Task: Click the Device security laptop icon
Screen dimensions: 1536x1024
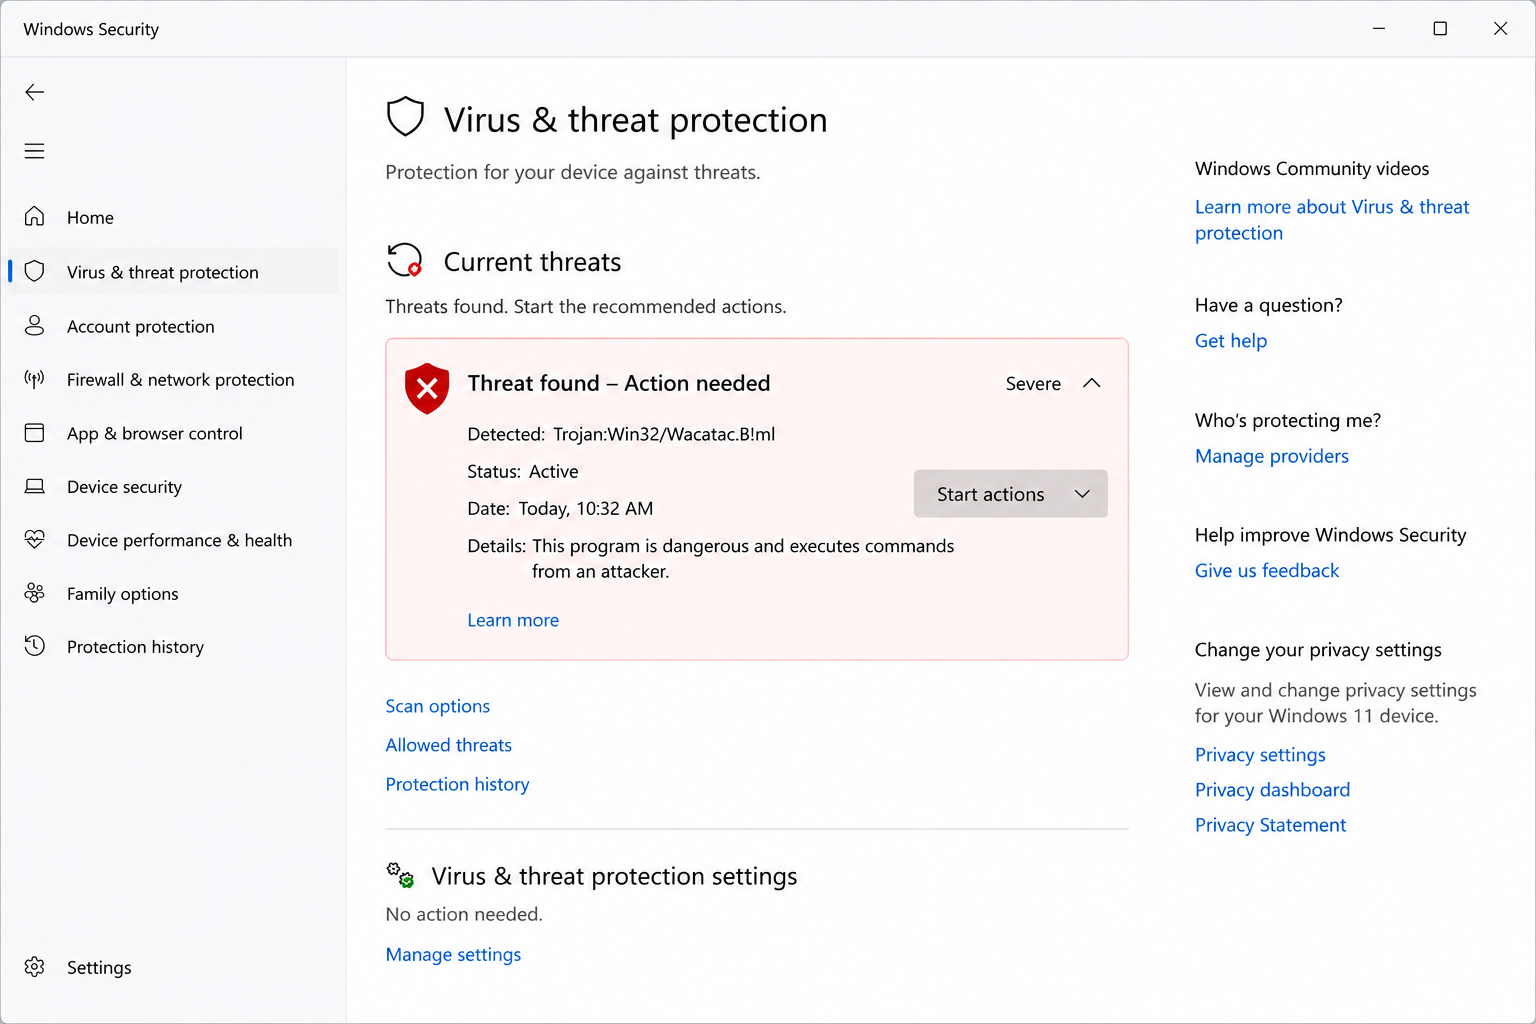Action: click(35, 486)
